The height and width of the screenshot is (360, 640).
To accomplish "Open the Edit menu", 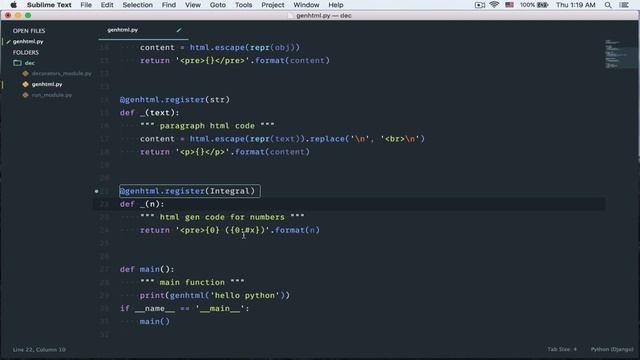I will coord(107,5).
